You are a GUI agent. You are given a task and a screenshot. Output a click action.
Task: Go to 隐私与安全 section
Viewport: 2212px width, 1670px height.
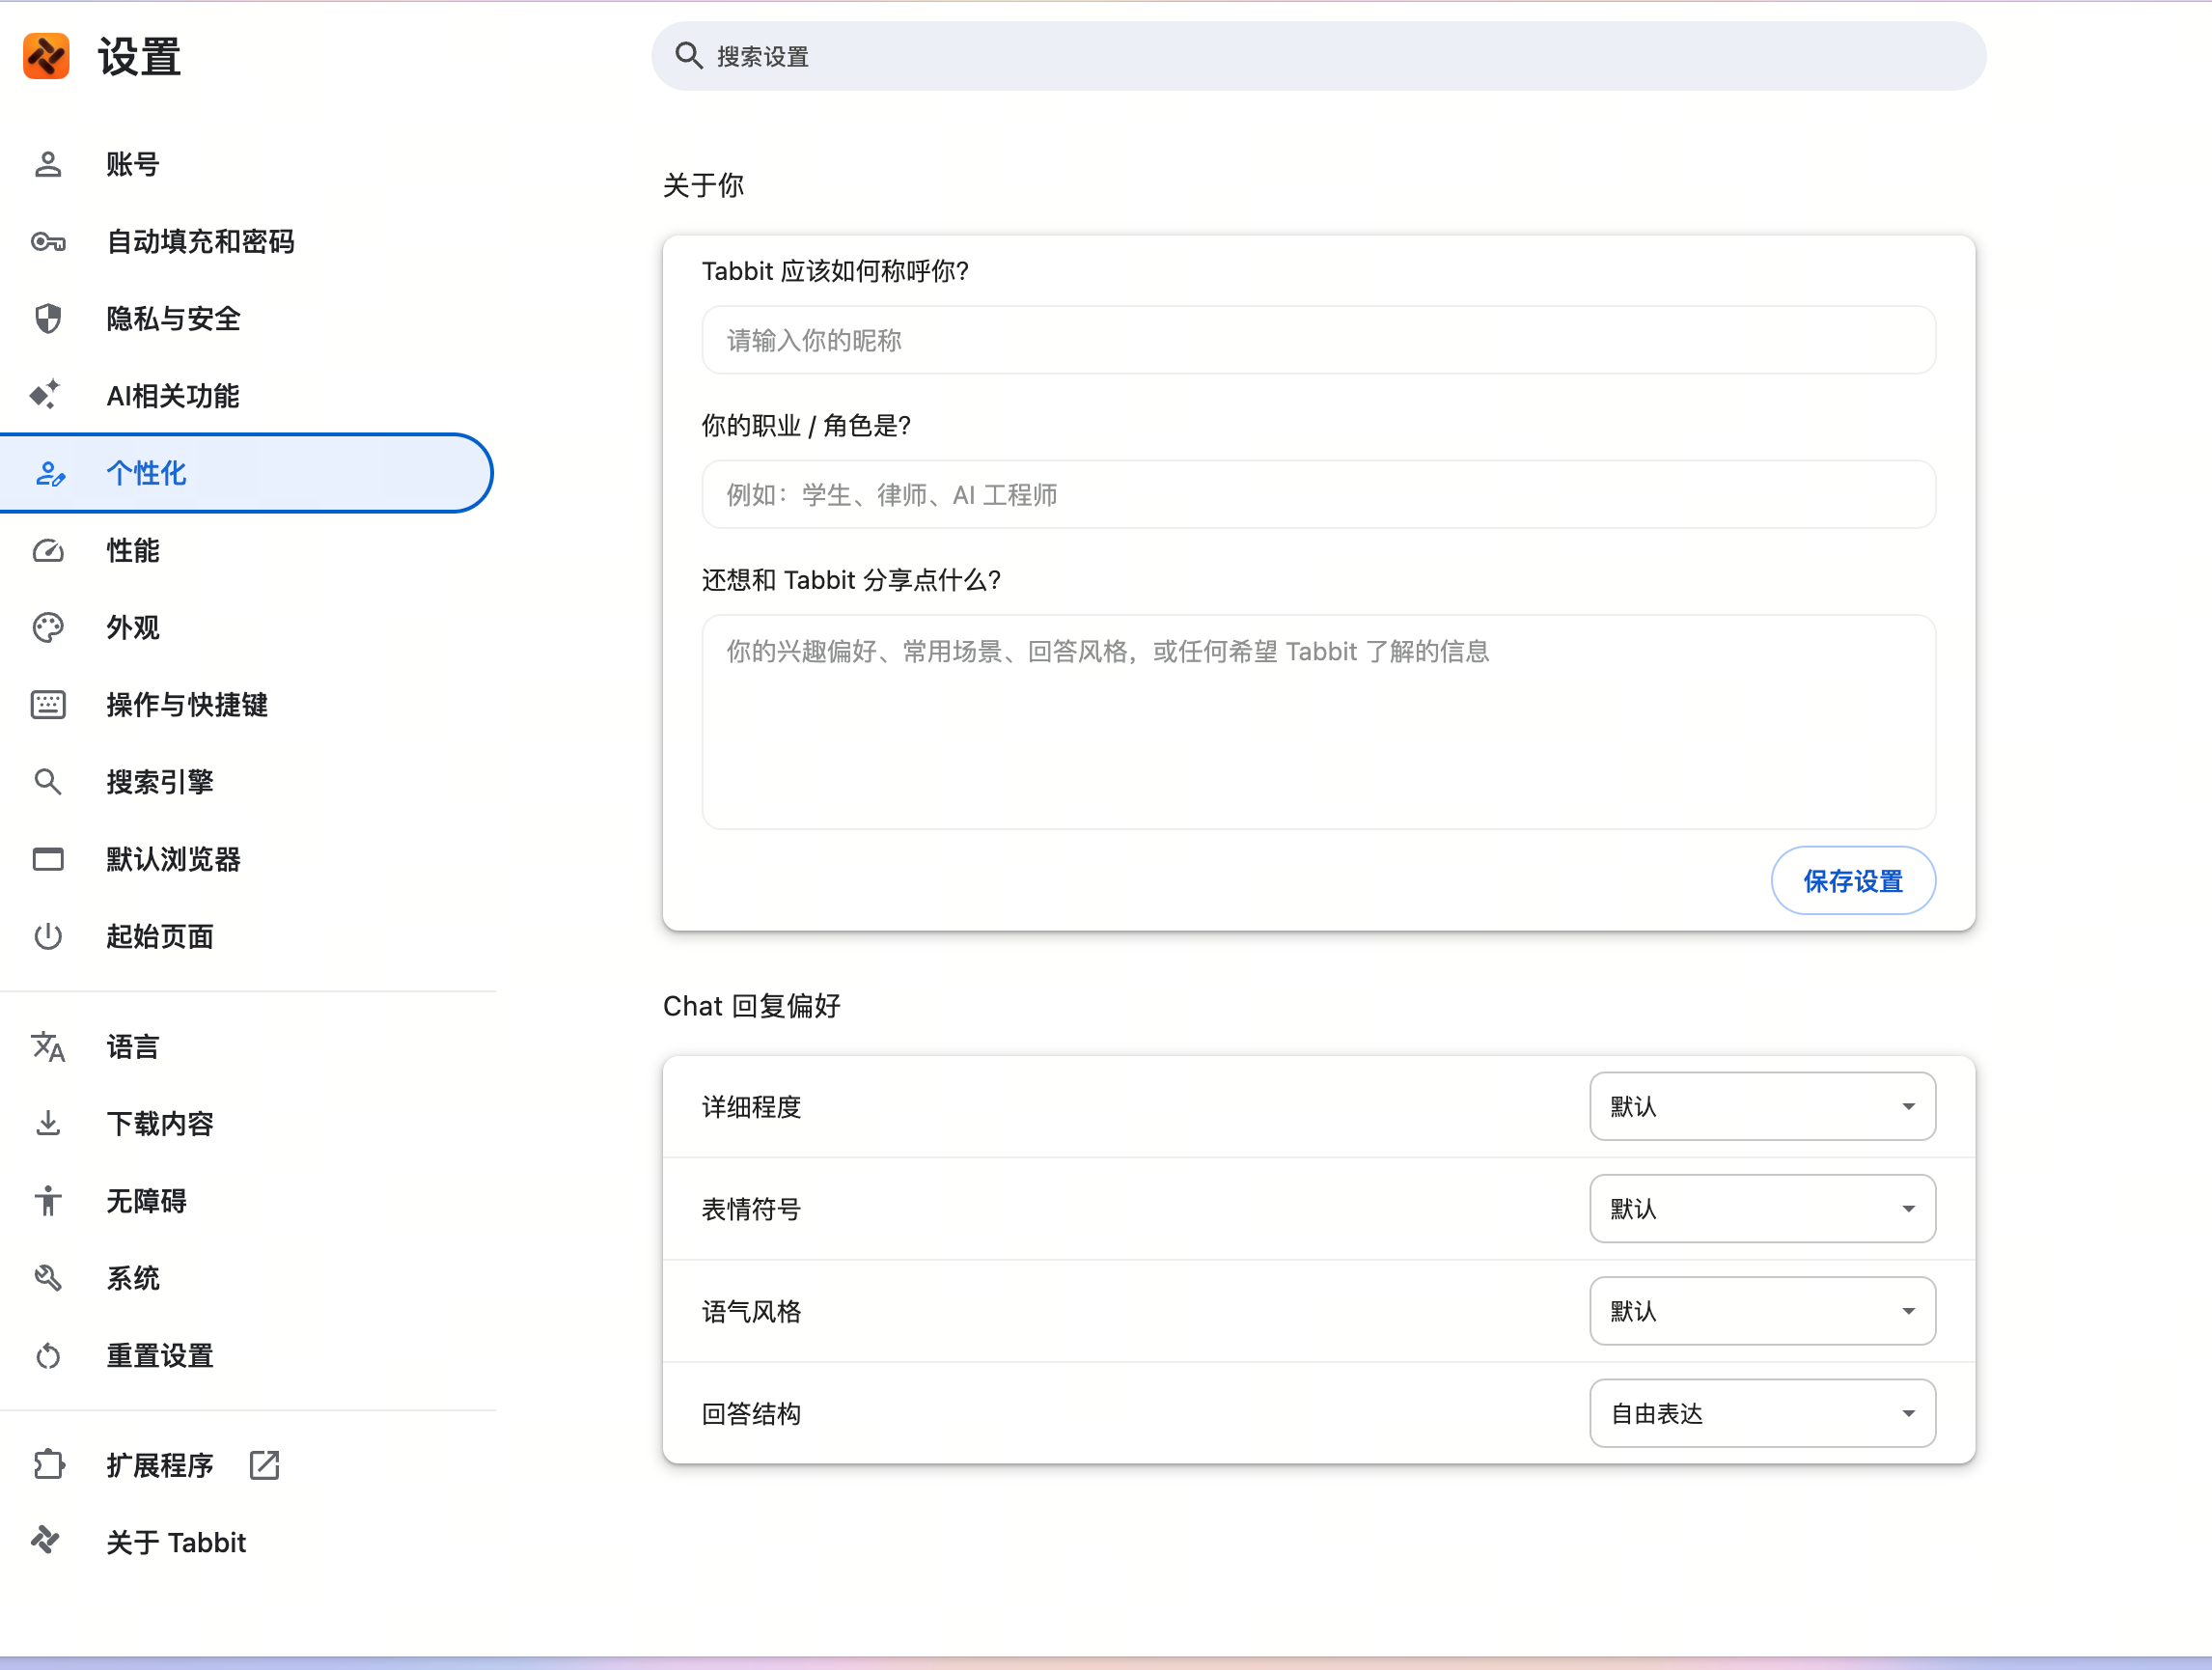point(247,318)
